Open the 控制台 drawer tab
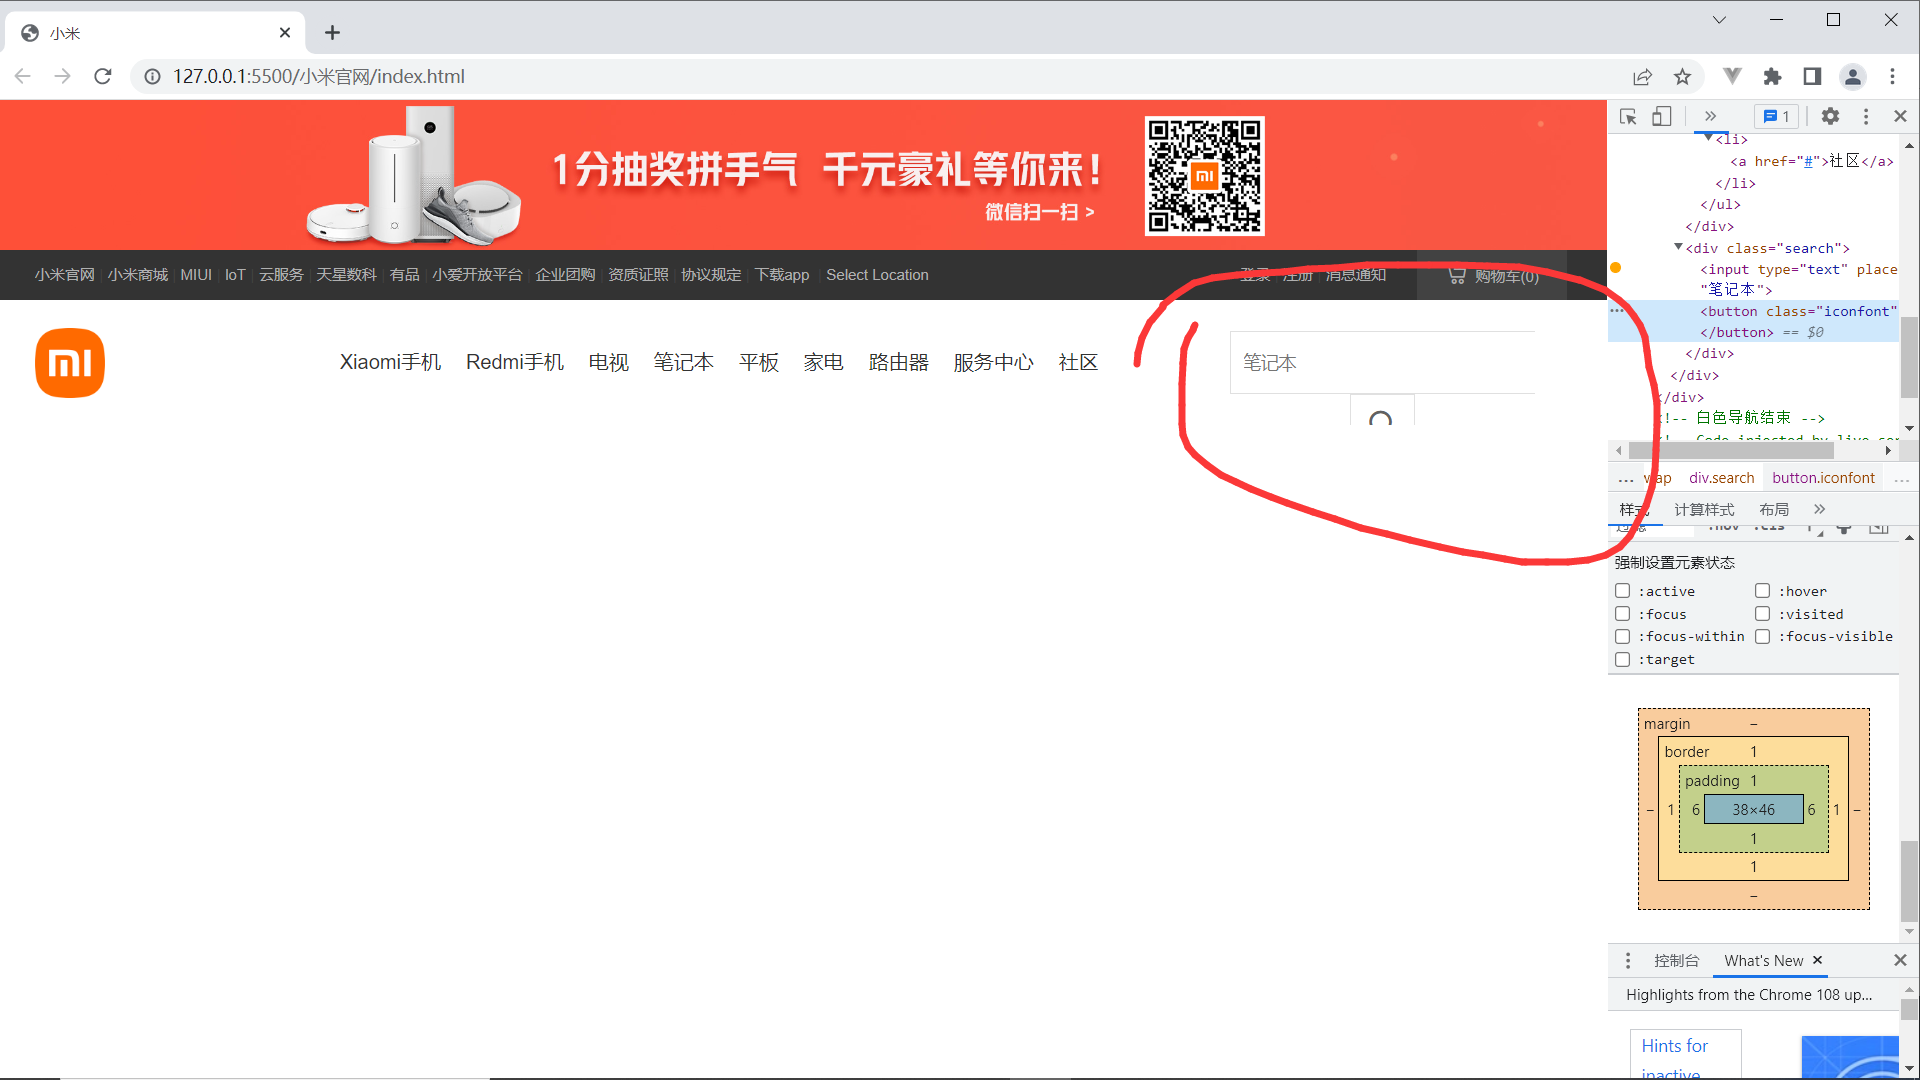Image resolution: width=1920 pixels, height=1080 pixels. [x=1676, y=960]
